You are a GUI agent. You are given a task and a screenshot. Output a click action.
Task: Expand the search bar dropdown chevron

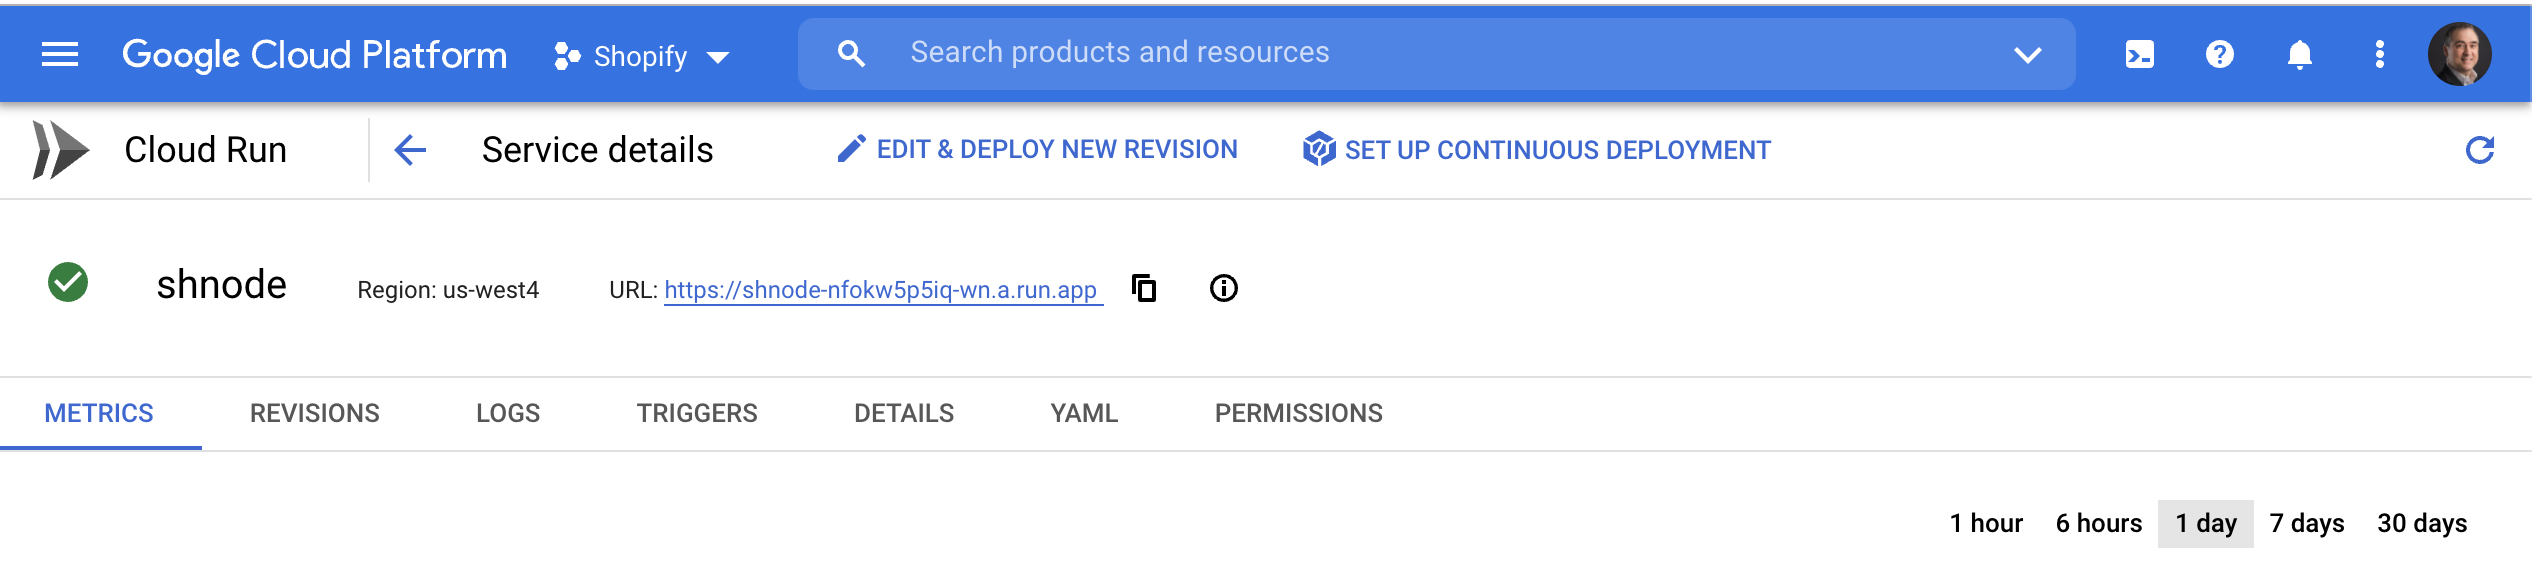(2027, 54)
